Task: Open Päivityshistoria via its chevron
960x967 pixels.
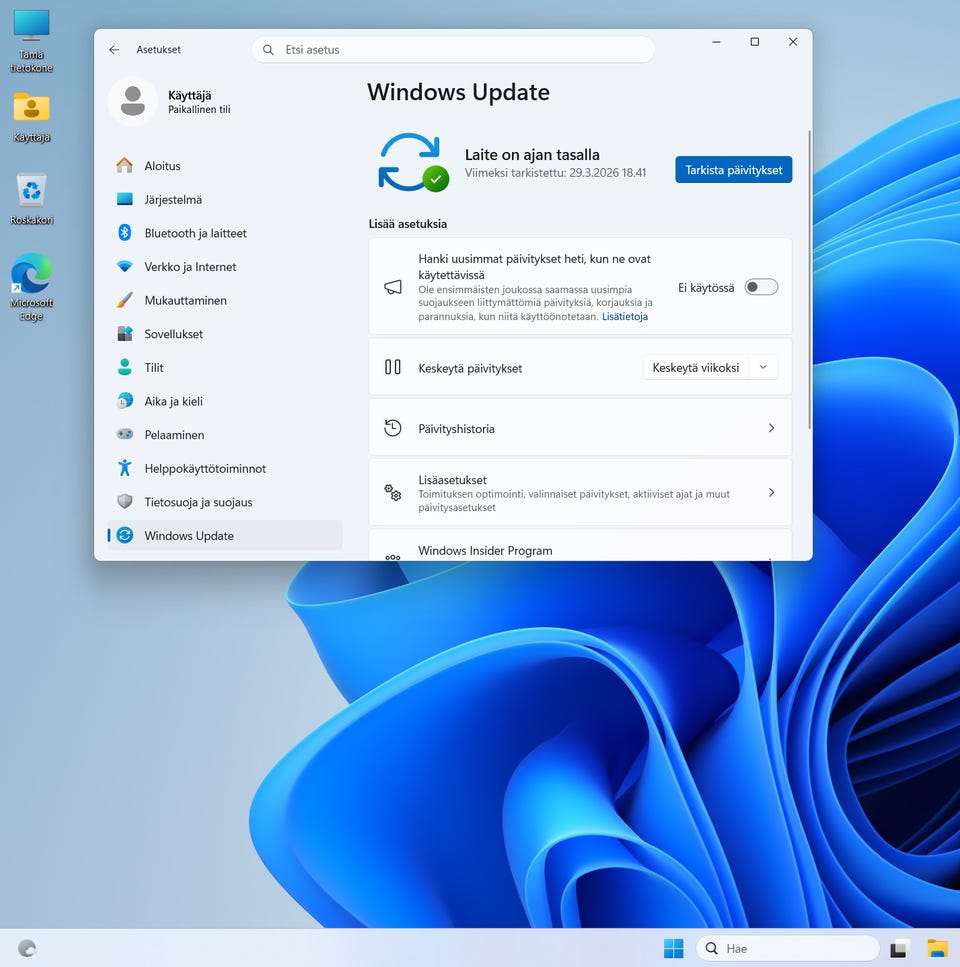Action: pos(771,428)
